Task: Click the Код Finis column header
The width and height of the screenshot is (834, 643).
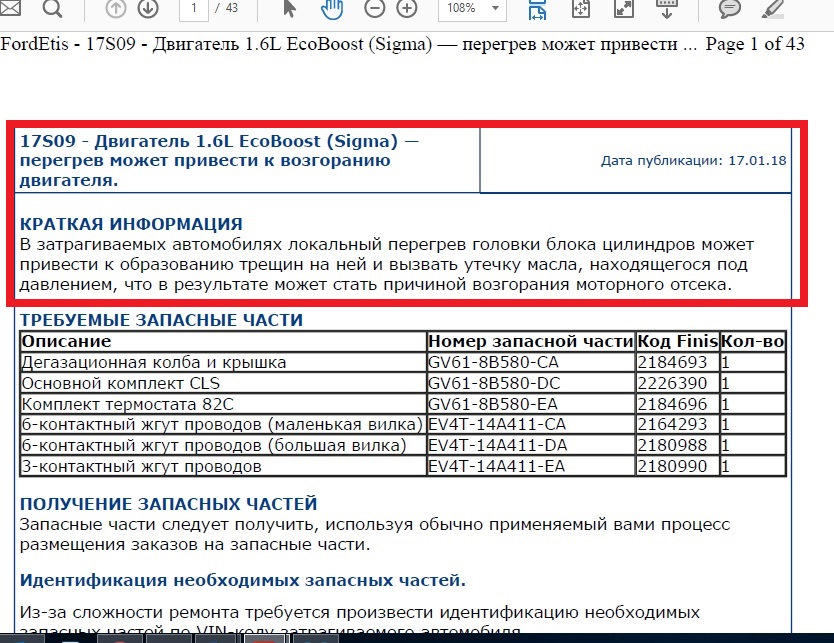Action: click(x=678, y=341)
